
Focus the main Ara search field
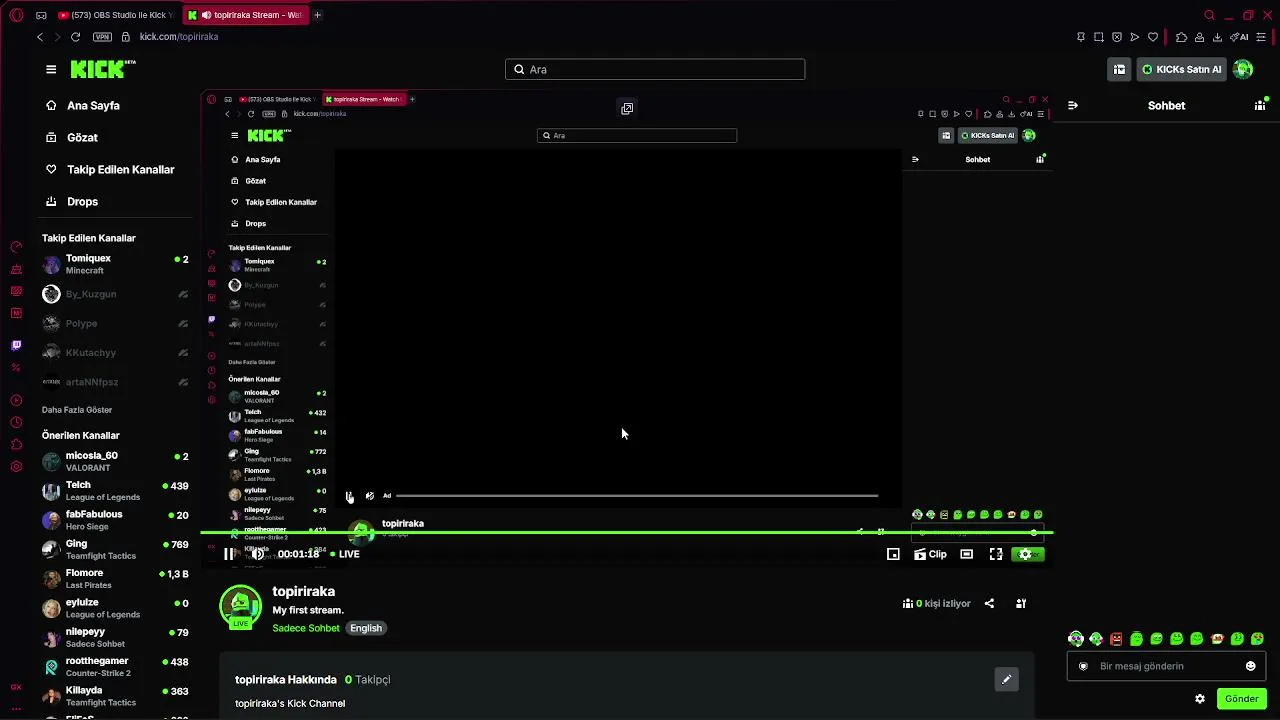pyautogui.click(x=655, y=69)
